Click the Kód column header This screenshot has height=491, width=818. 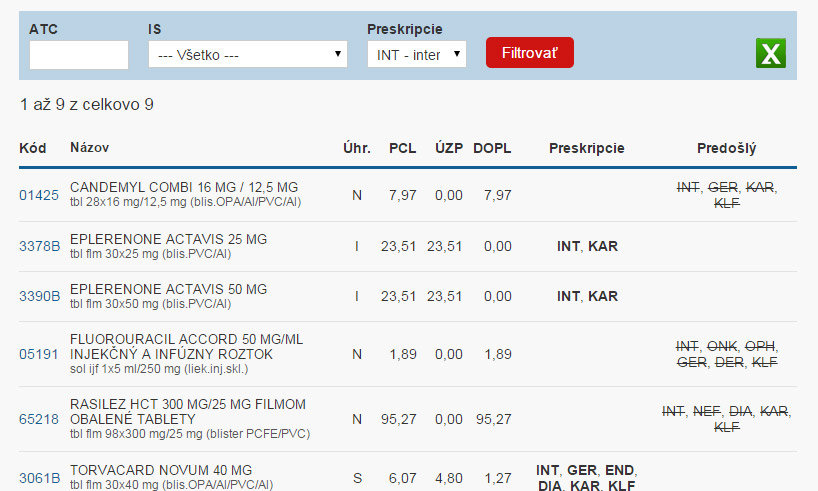[33, 148]
